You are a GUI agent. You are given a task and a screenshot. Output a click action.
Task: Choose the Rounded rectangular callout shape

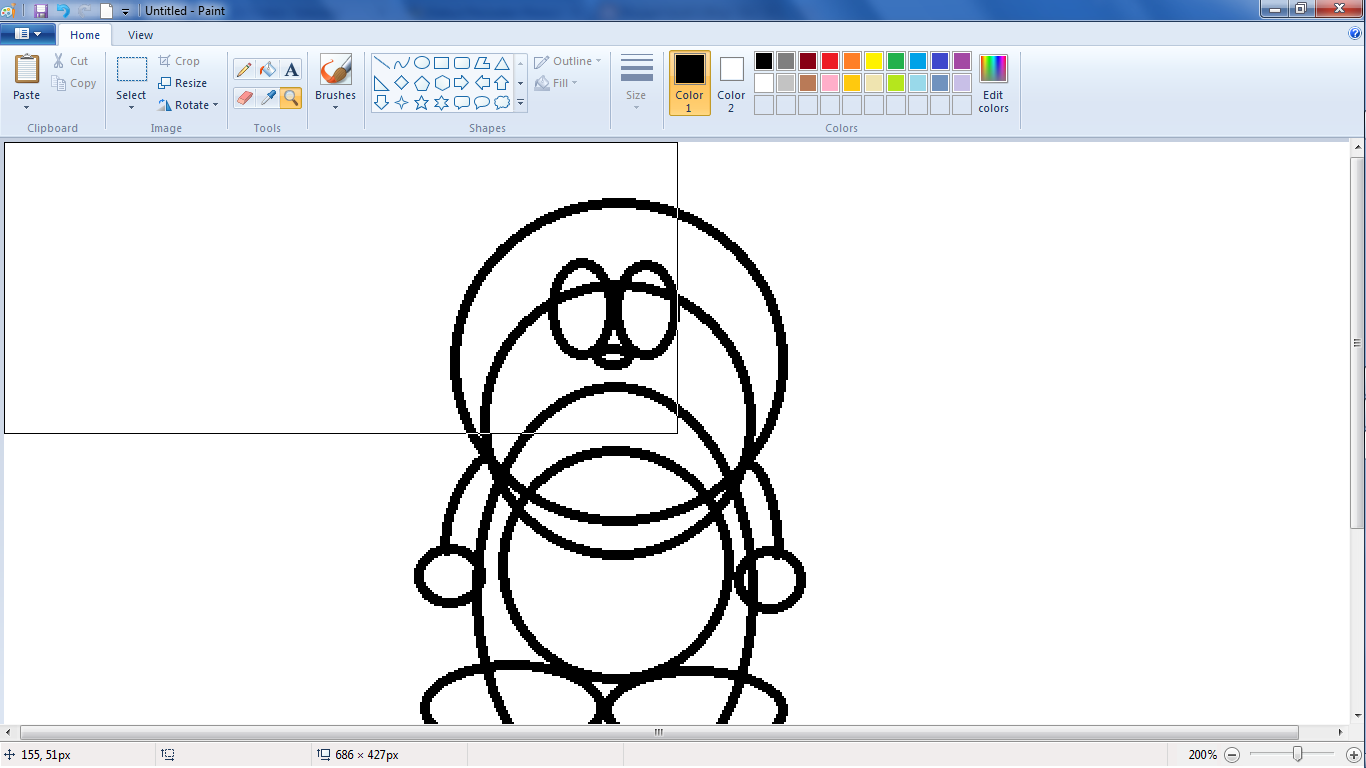pyautogui.click(x=461, y=102)
